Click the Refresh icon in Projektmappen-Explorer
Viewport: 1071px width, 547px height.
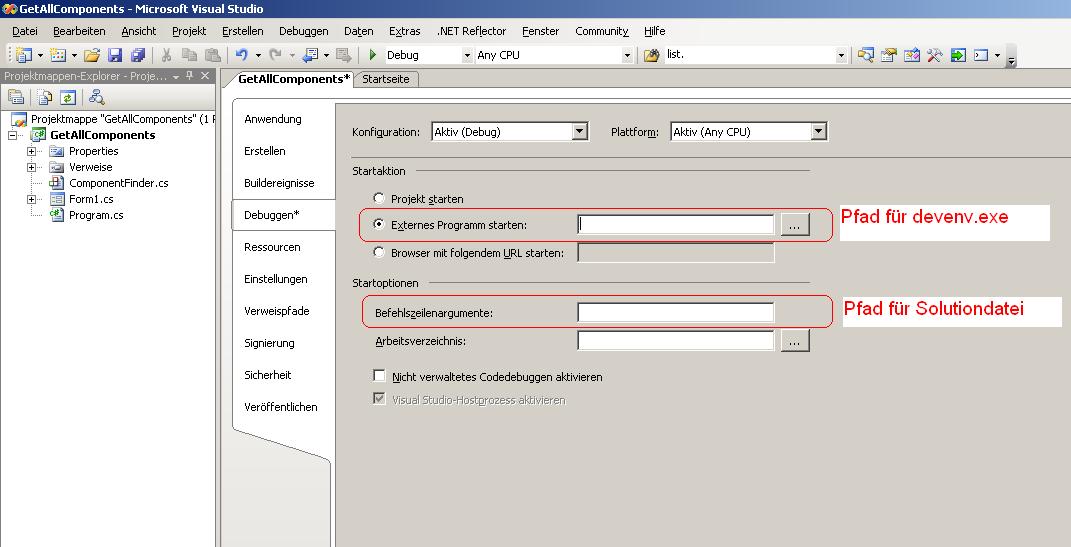pyautogui.click(x=68, y=97)
